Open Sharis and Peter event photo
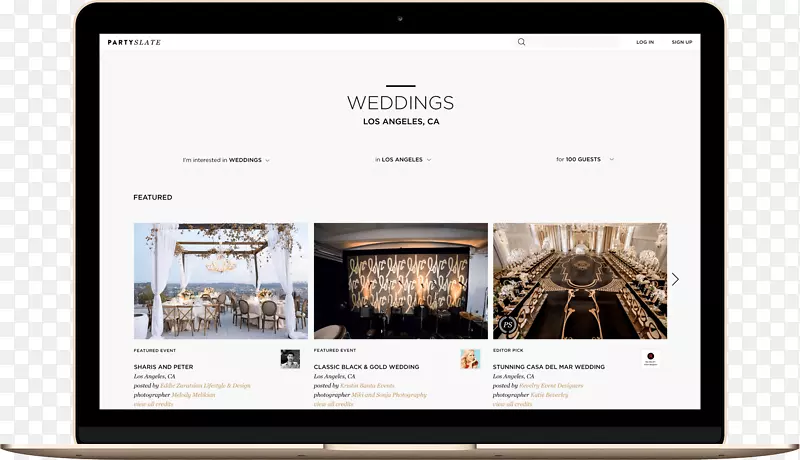This screenshot has height=460, width=800. click(x=221, y=281)
